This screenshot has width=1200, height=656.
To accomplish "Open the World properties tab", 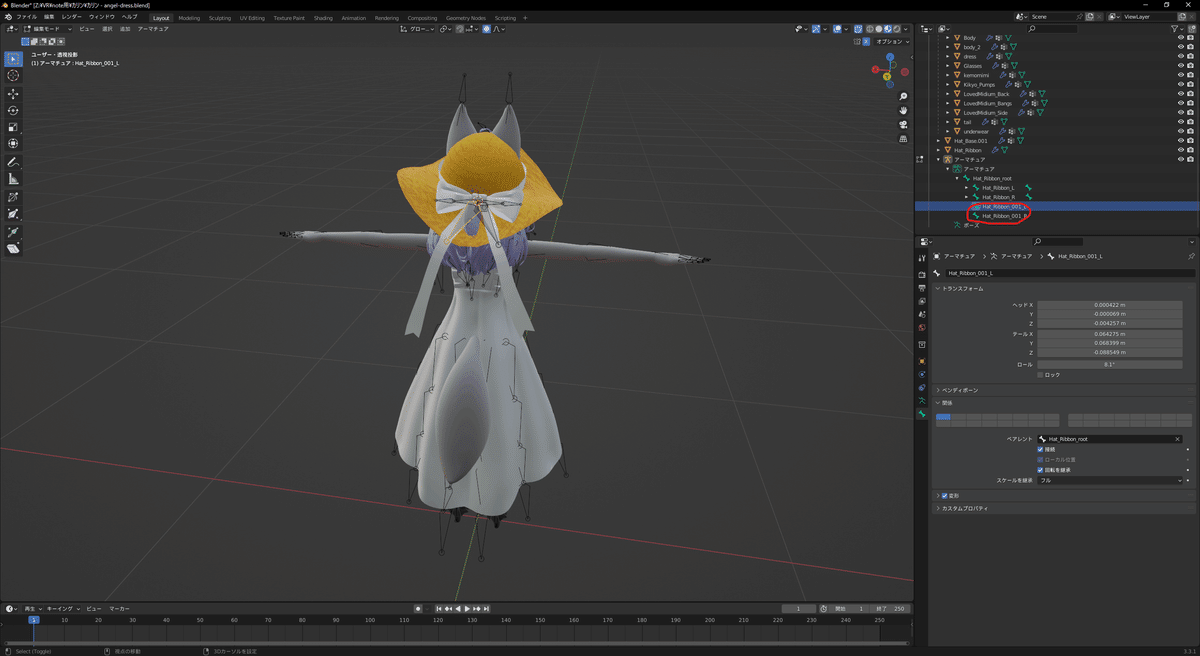I will pos(921,327).
